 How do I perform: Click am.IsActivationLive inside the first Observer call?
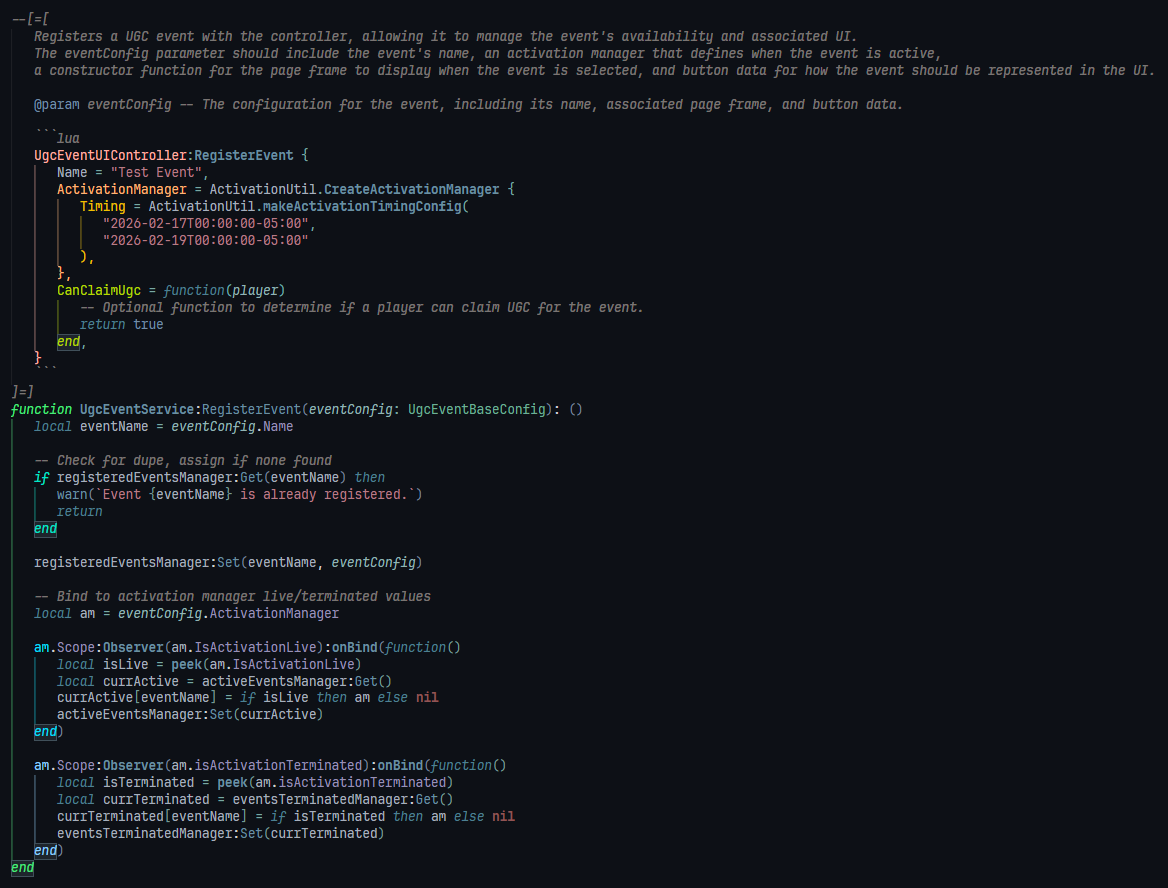point(244,647)
